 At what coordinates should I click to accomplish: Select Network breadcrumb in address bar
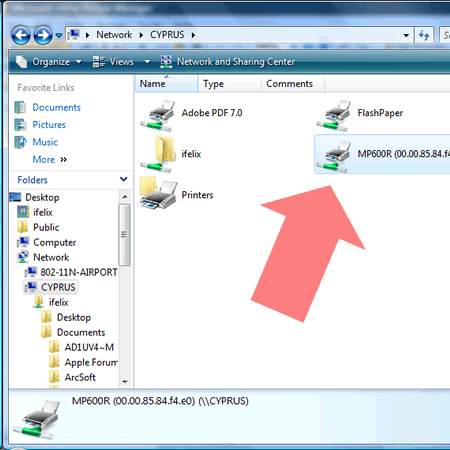click(114, 35)
